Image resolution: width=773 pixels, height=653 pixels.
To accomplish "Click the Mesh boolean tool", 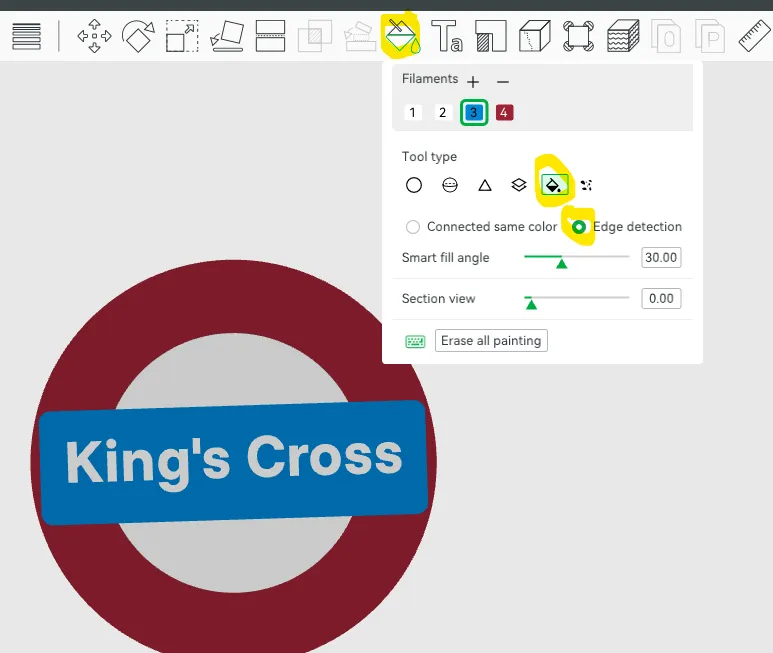I will tap(314, 36).
